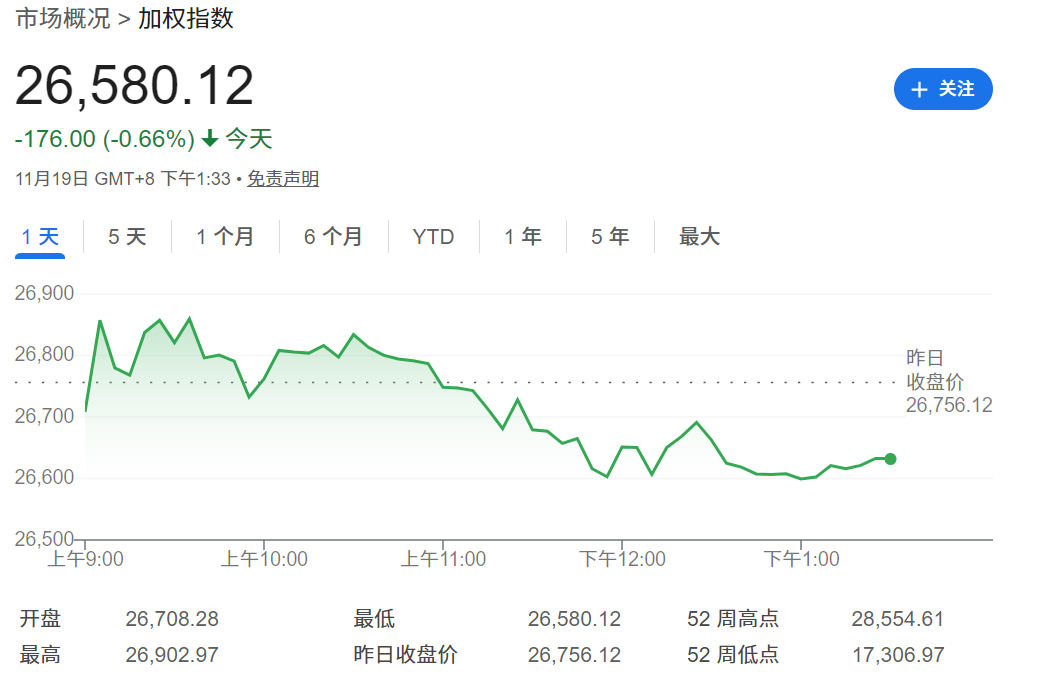Show the 1 年 chart view

click(522, 237)
